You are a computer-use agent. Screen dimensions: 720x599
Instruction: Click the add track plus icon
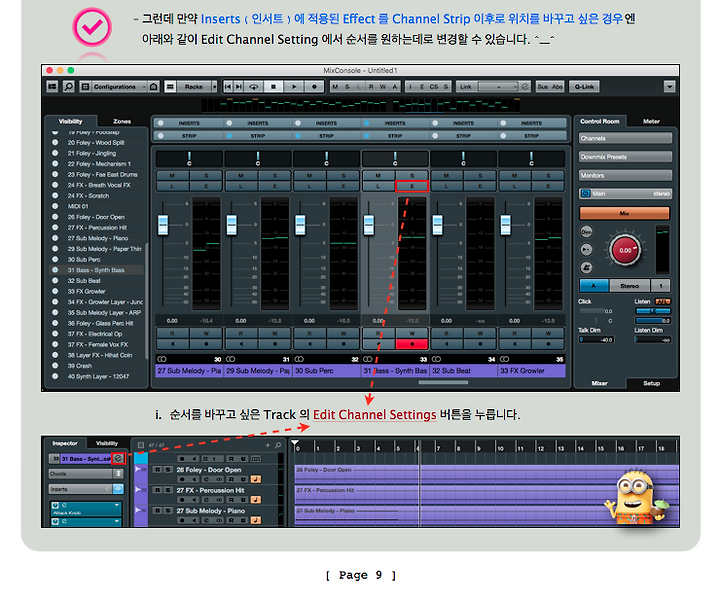point(268,445)
